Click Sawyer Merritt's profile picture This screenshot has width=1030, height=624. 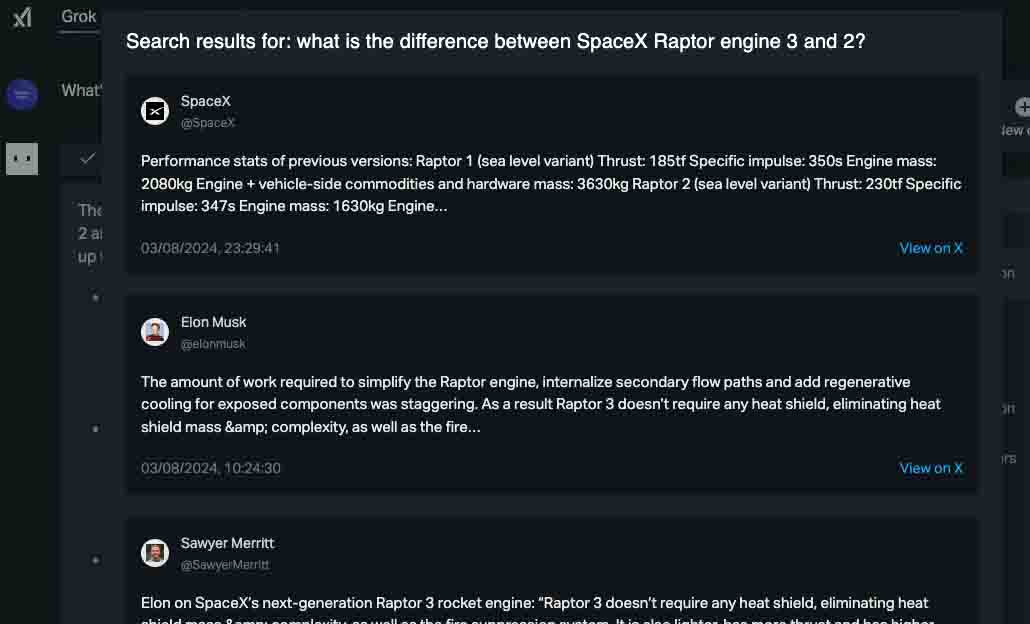pyautogui.click(x=155, y=553)
